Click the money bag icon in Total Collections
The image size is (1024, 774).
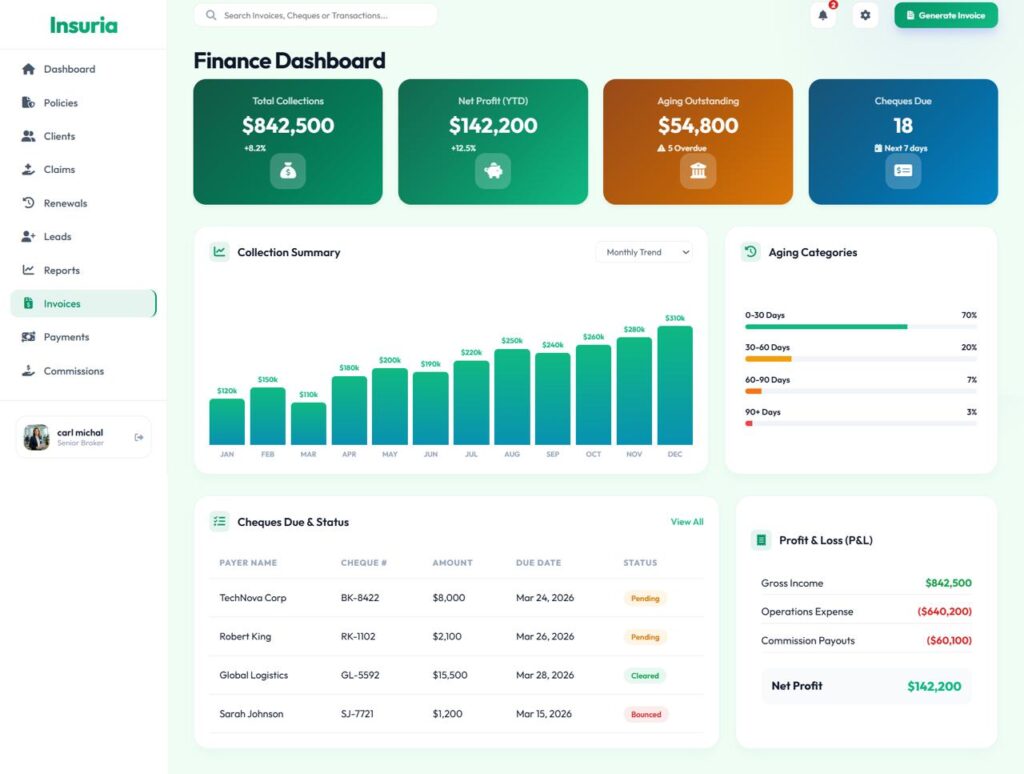pos(288,171)
